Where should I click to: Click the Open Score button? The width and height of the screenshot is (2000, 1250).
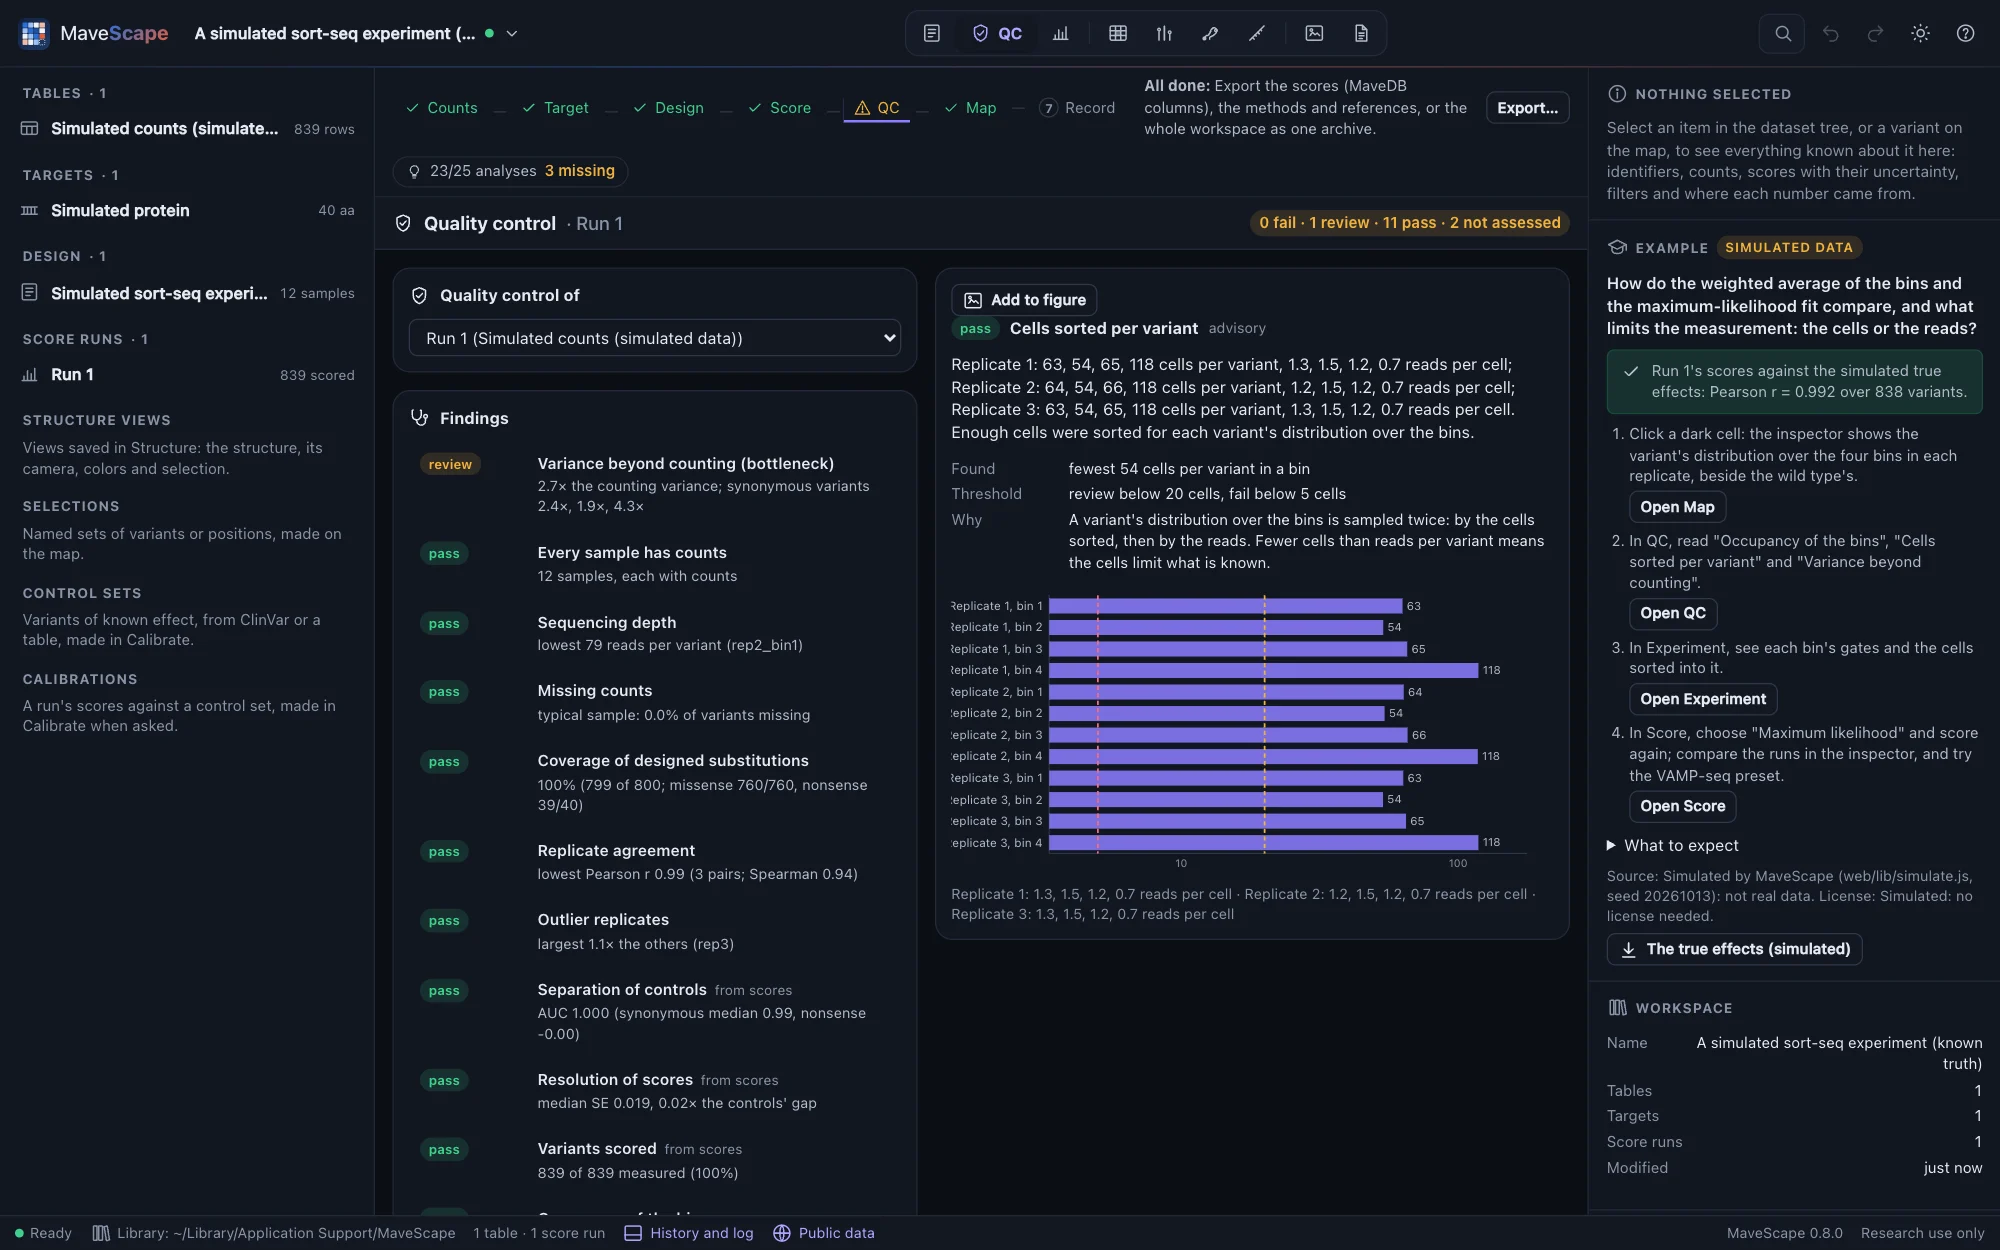[x=1682, y=806]
